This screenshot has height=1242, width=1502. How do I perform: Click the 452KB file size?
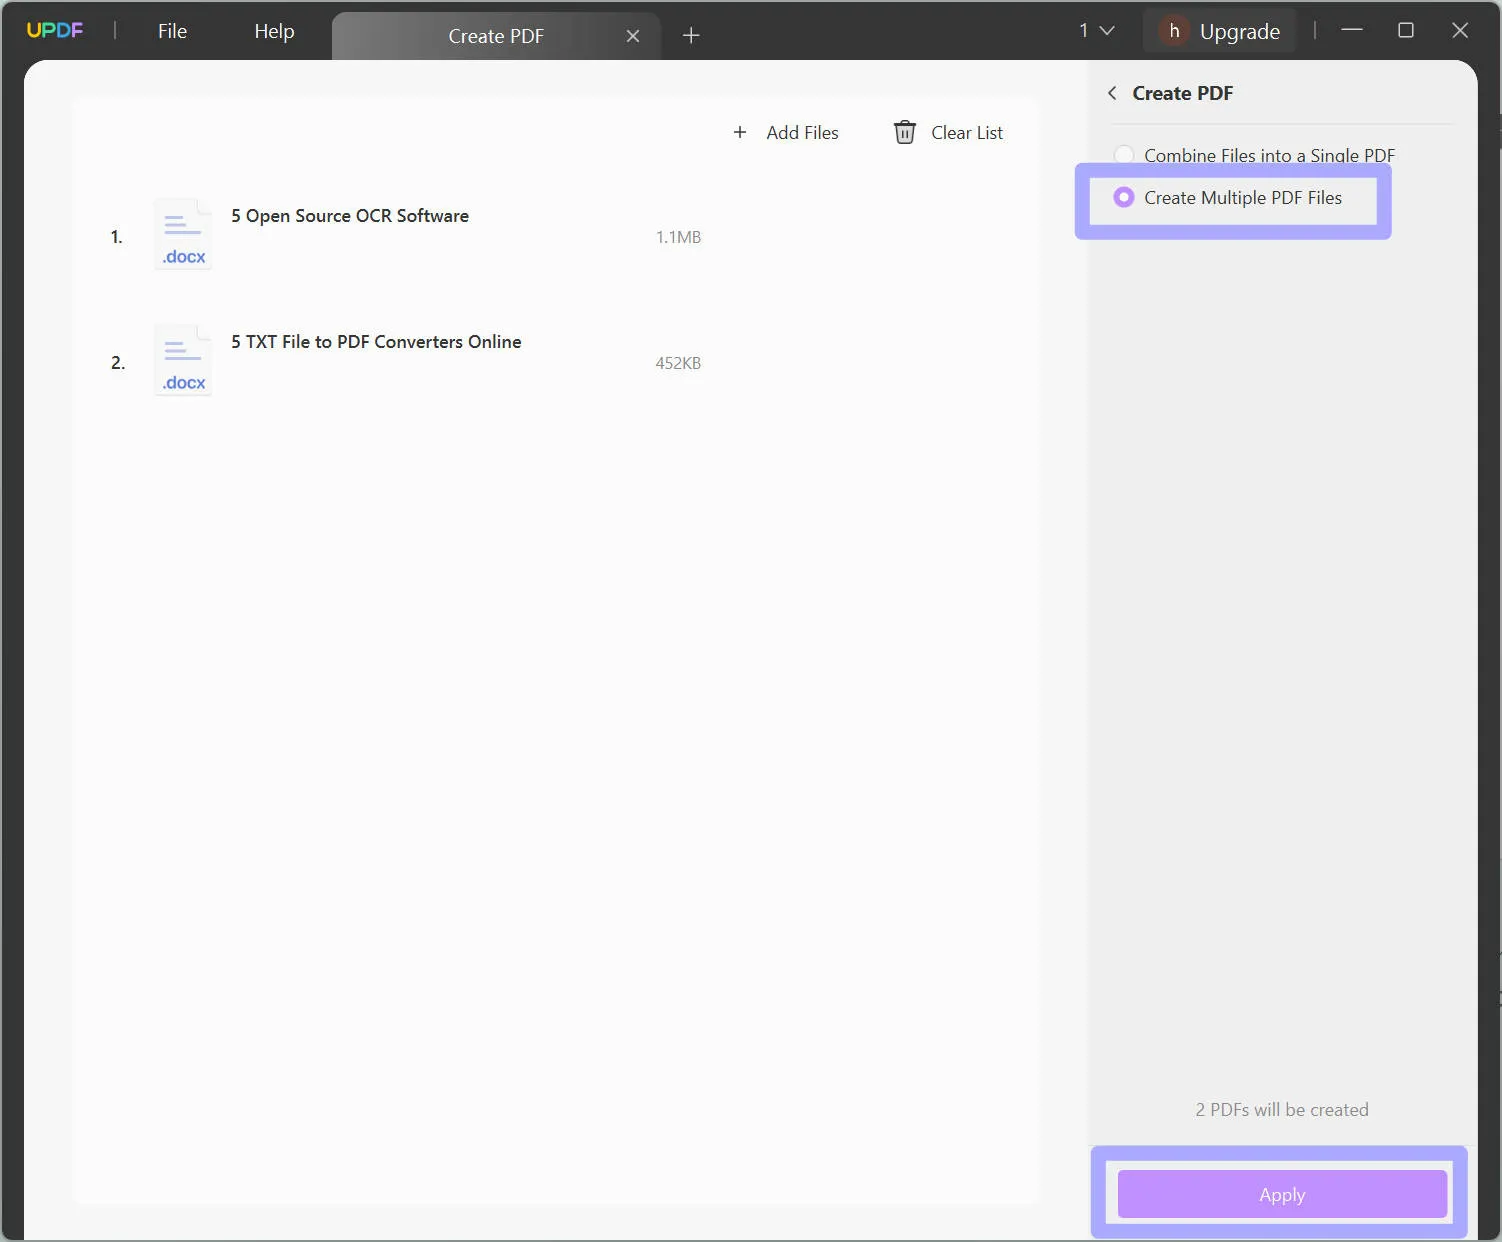pos(678,363)
